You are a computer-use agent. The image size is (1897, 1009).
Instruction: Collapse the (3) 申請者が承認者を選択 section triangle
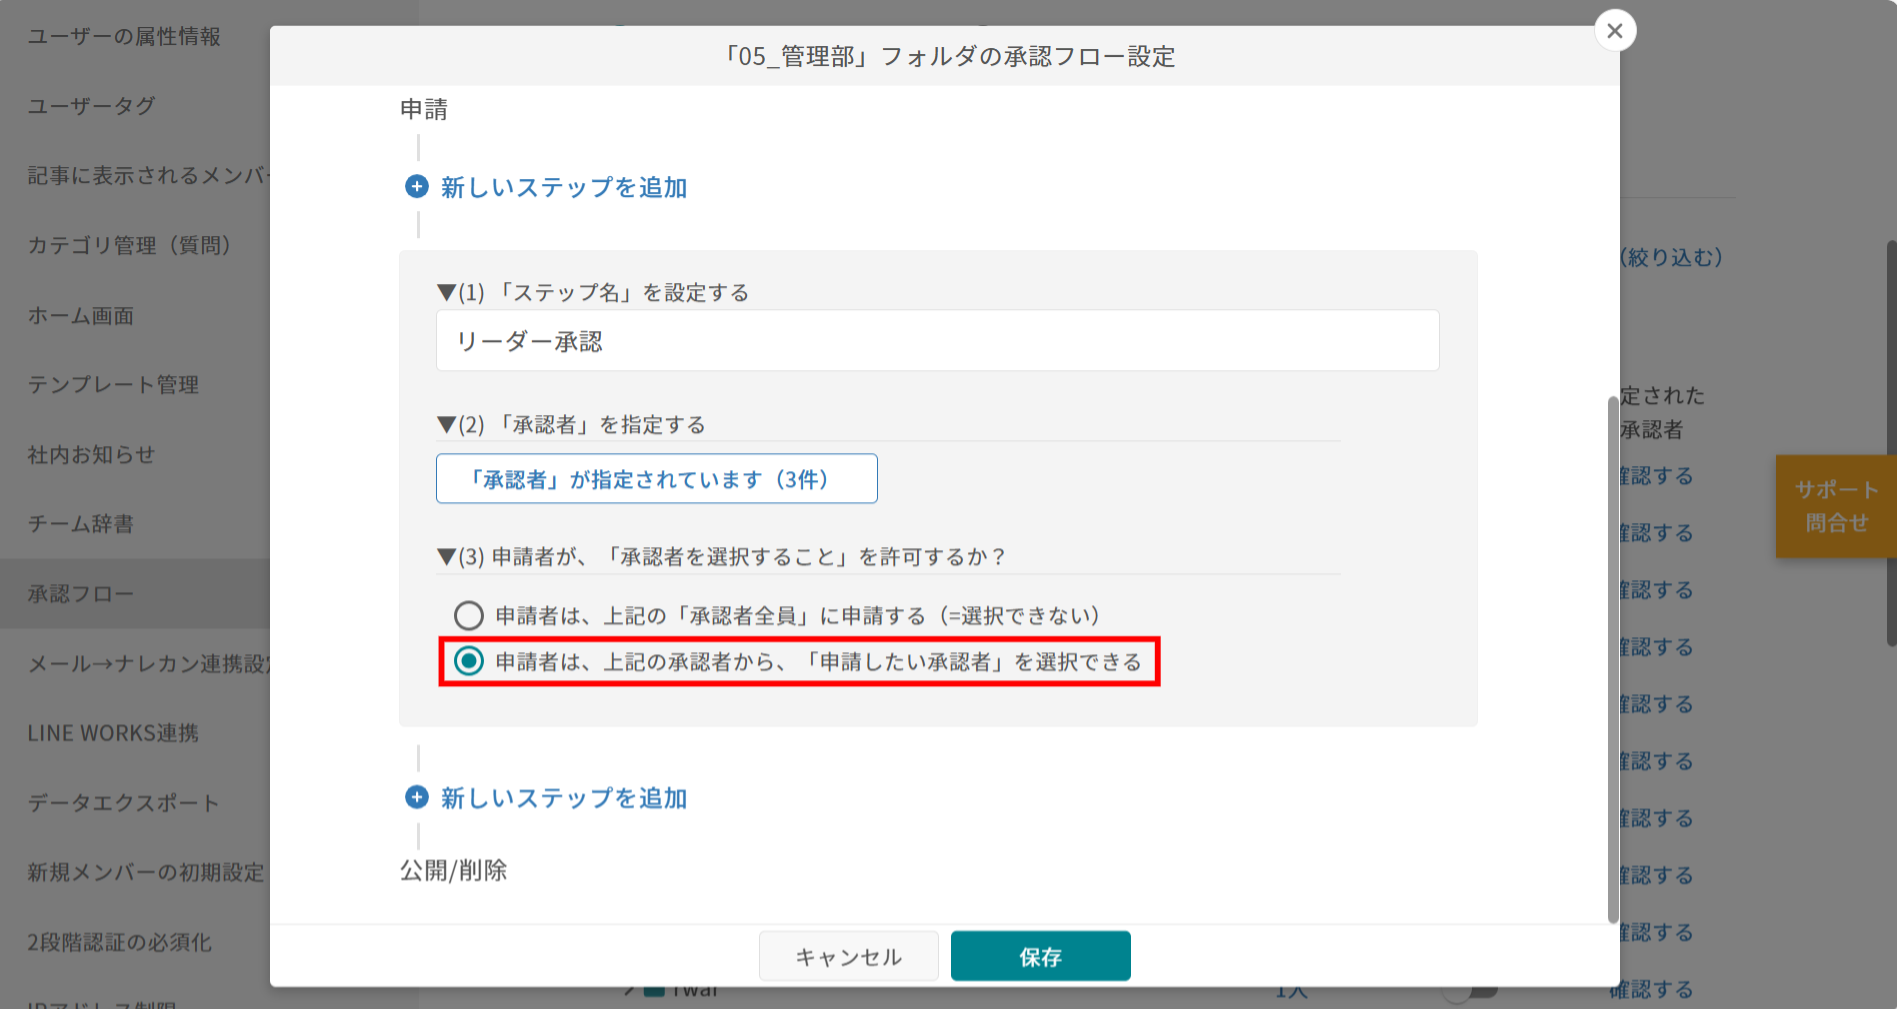click(x=446, y=557)
